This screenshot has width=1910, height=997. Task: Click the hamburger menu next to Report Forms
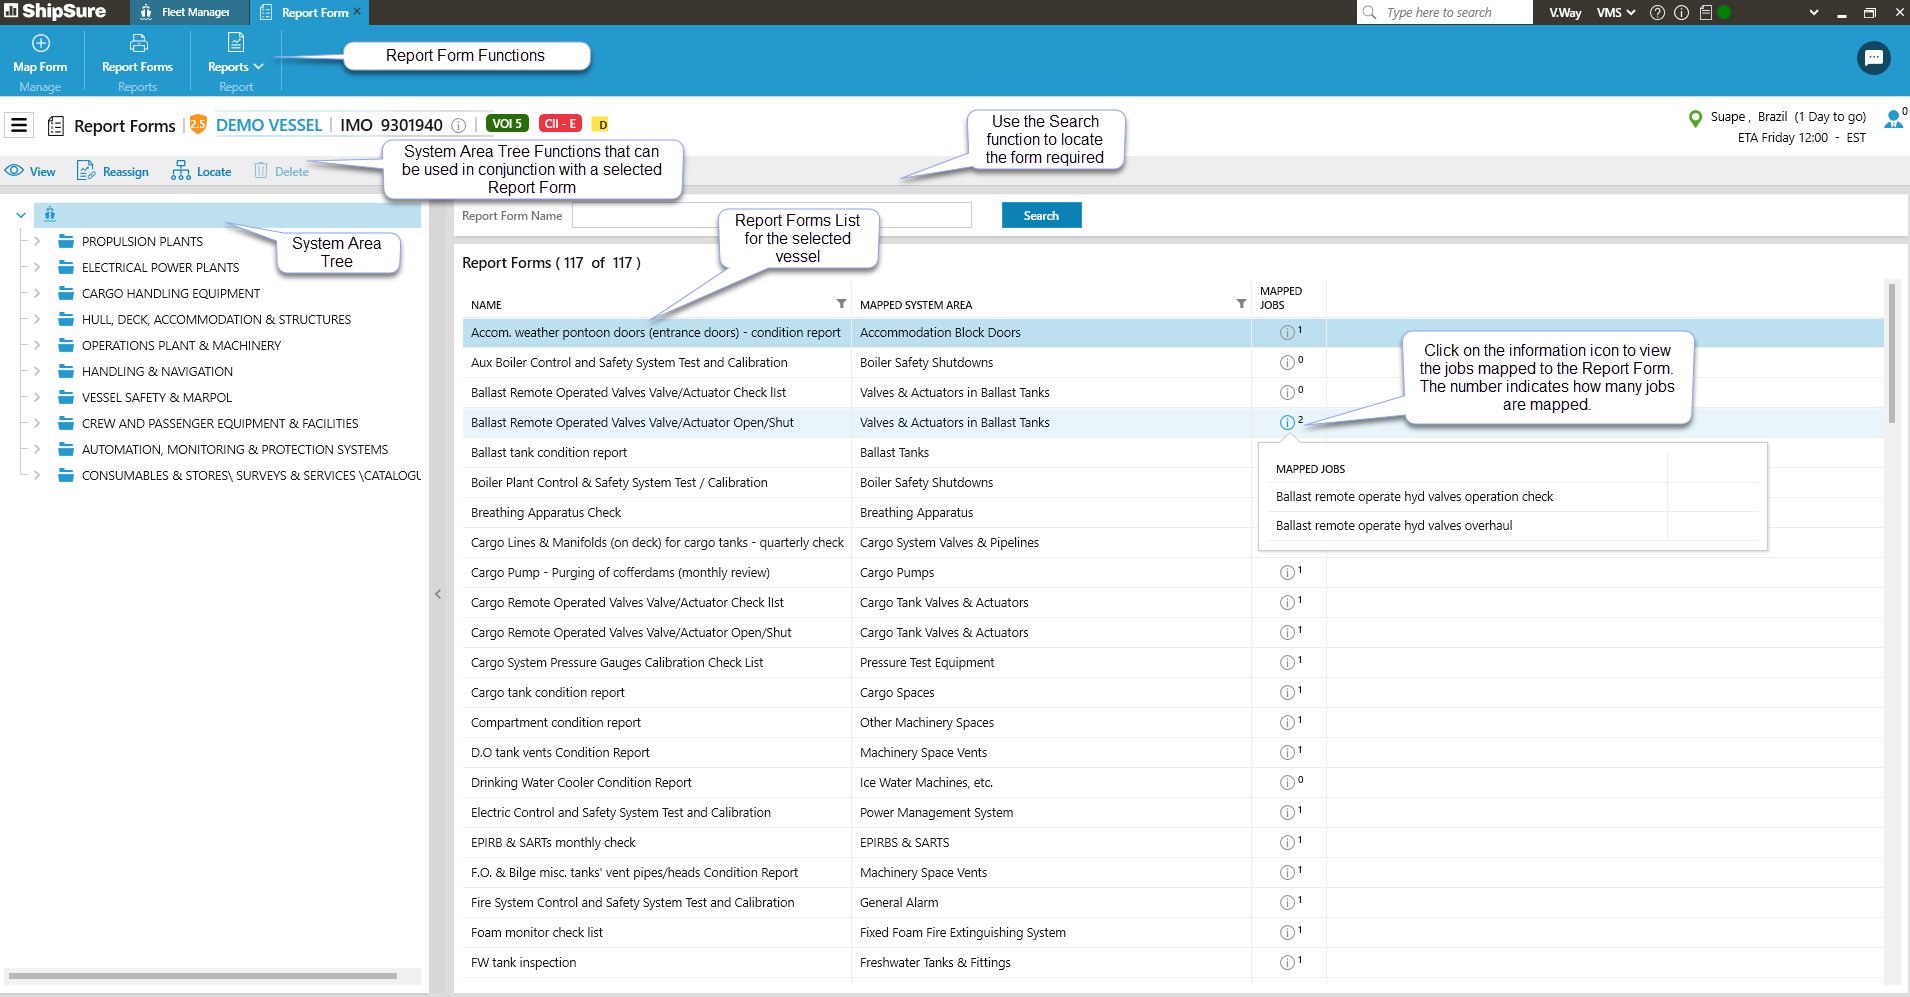[19, 125]
